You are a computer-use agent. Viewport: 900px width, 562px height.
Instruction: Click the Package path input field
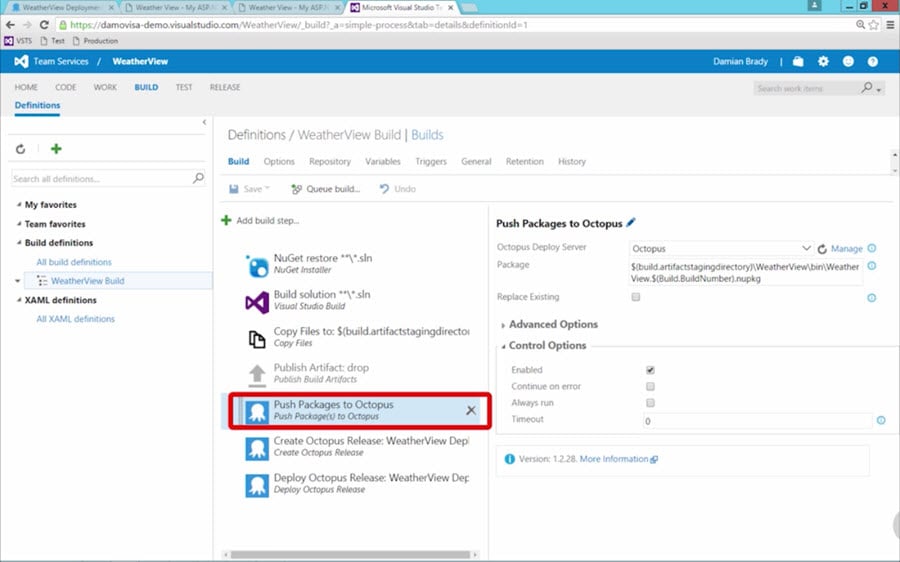click(745, 273)
